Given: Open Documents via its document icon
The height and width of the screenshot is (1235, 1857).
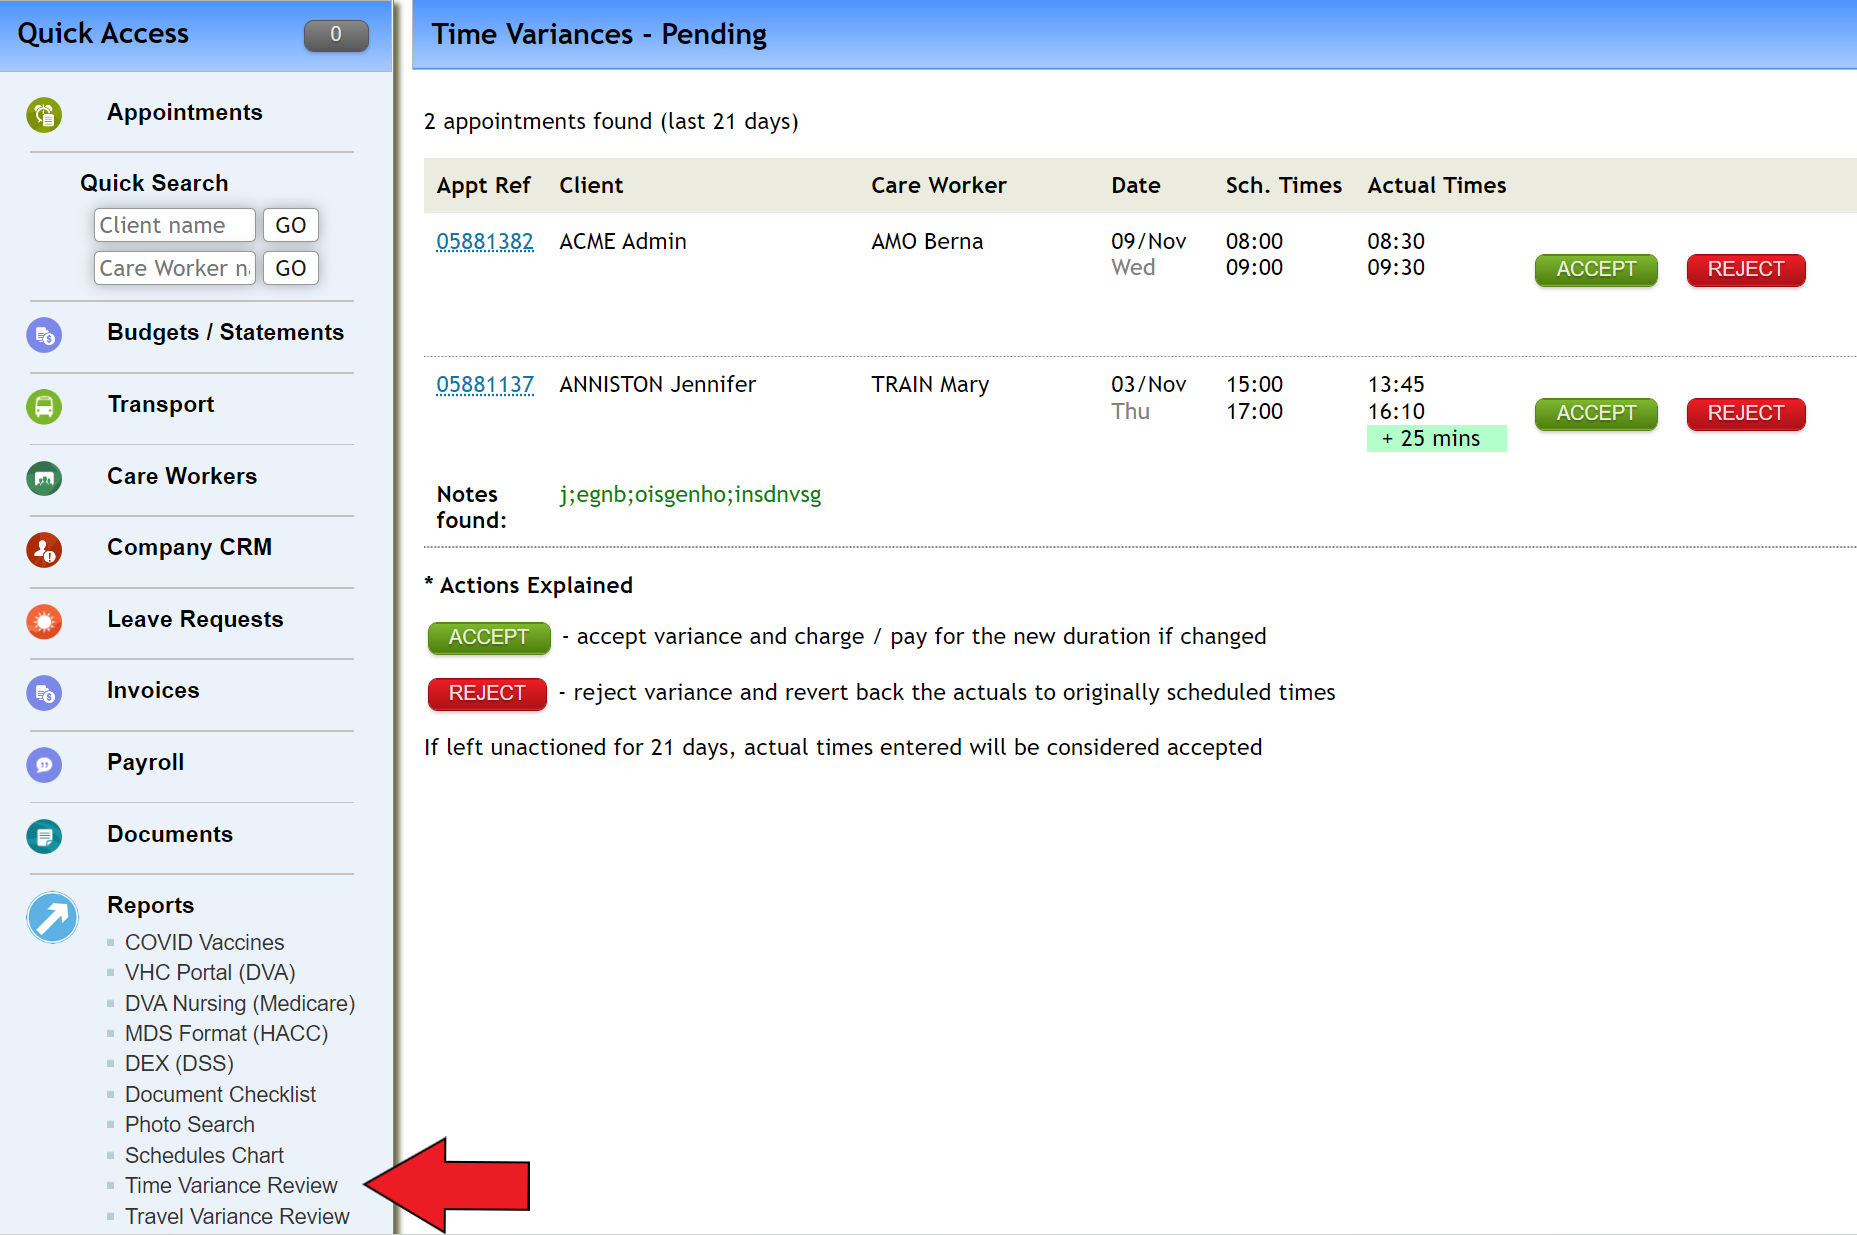Looking at the screenshot, I should click(44, 837).
